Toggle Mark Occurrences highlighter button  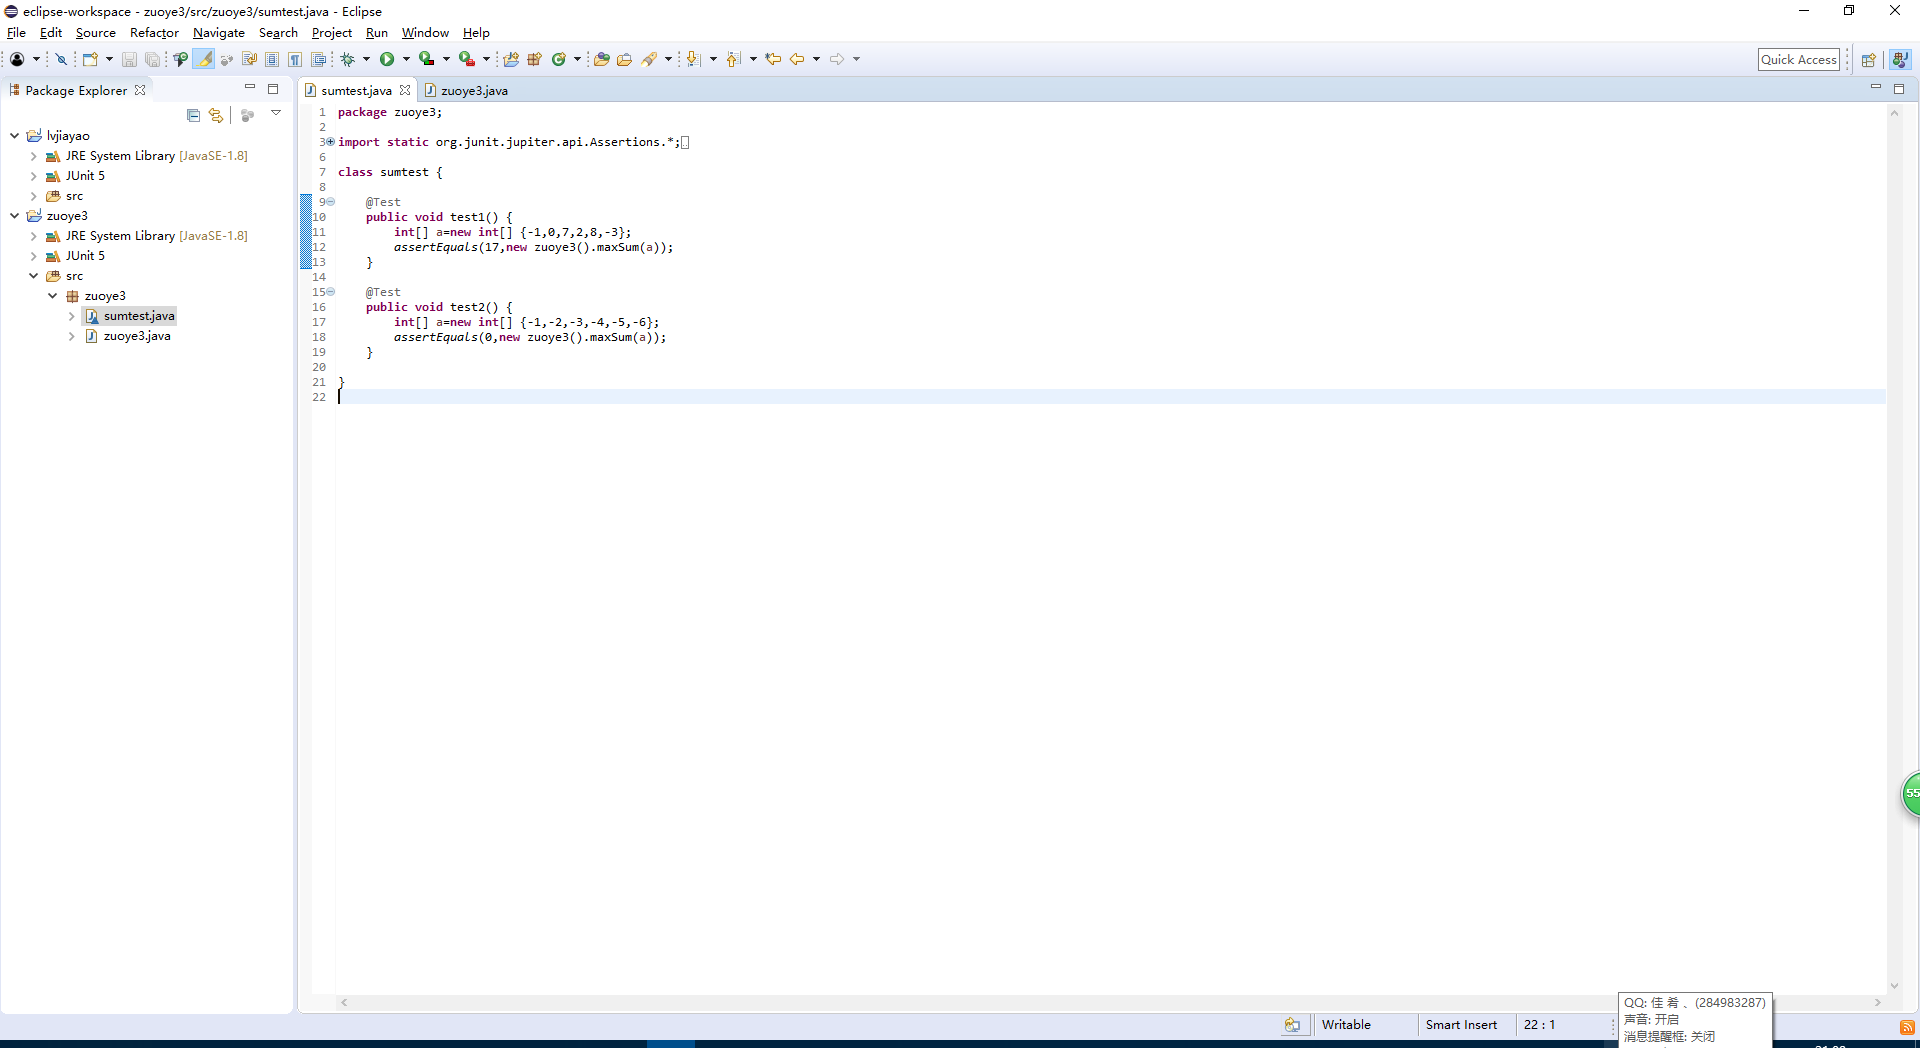204,60
